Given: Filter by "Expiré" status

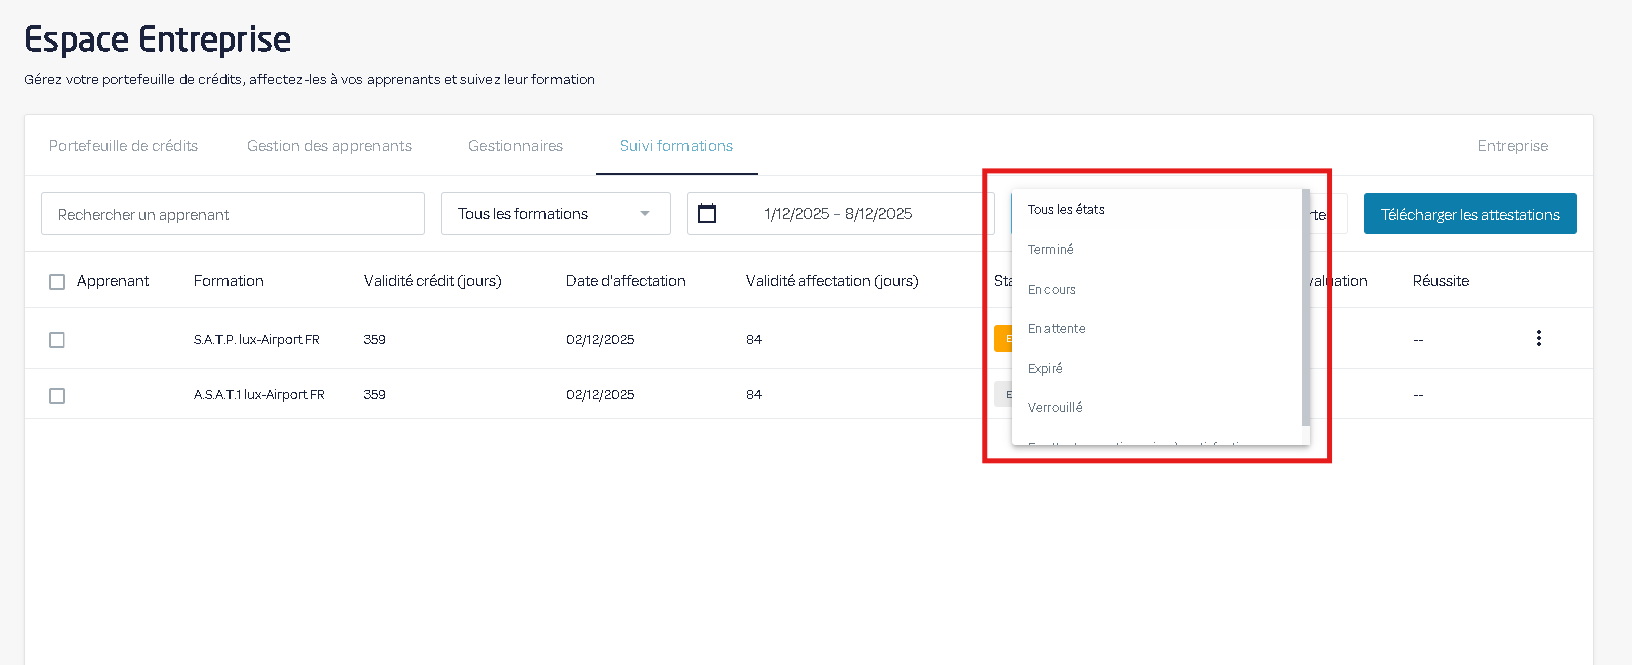Looking at the screenshot, I should point(1045,369).
